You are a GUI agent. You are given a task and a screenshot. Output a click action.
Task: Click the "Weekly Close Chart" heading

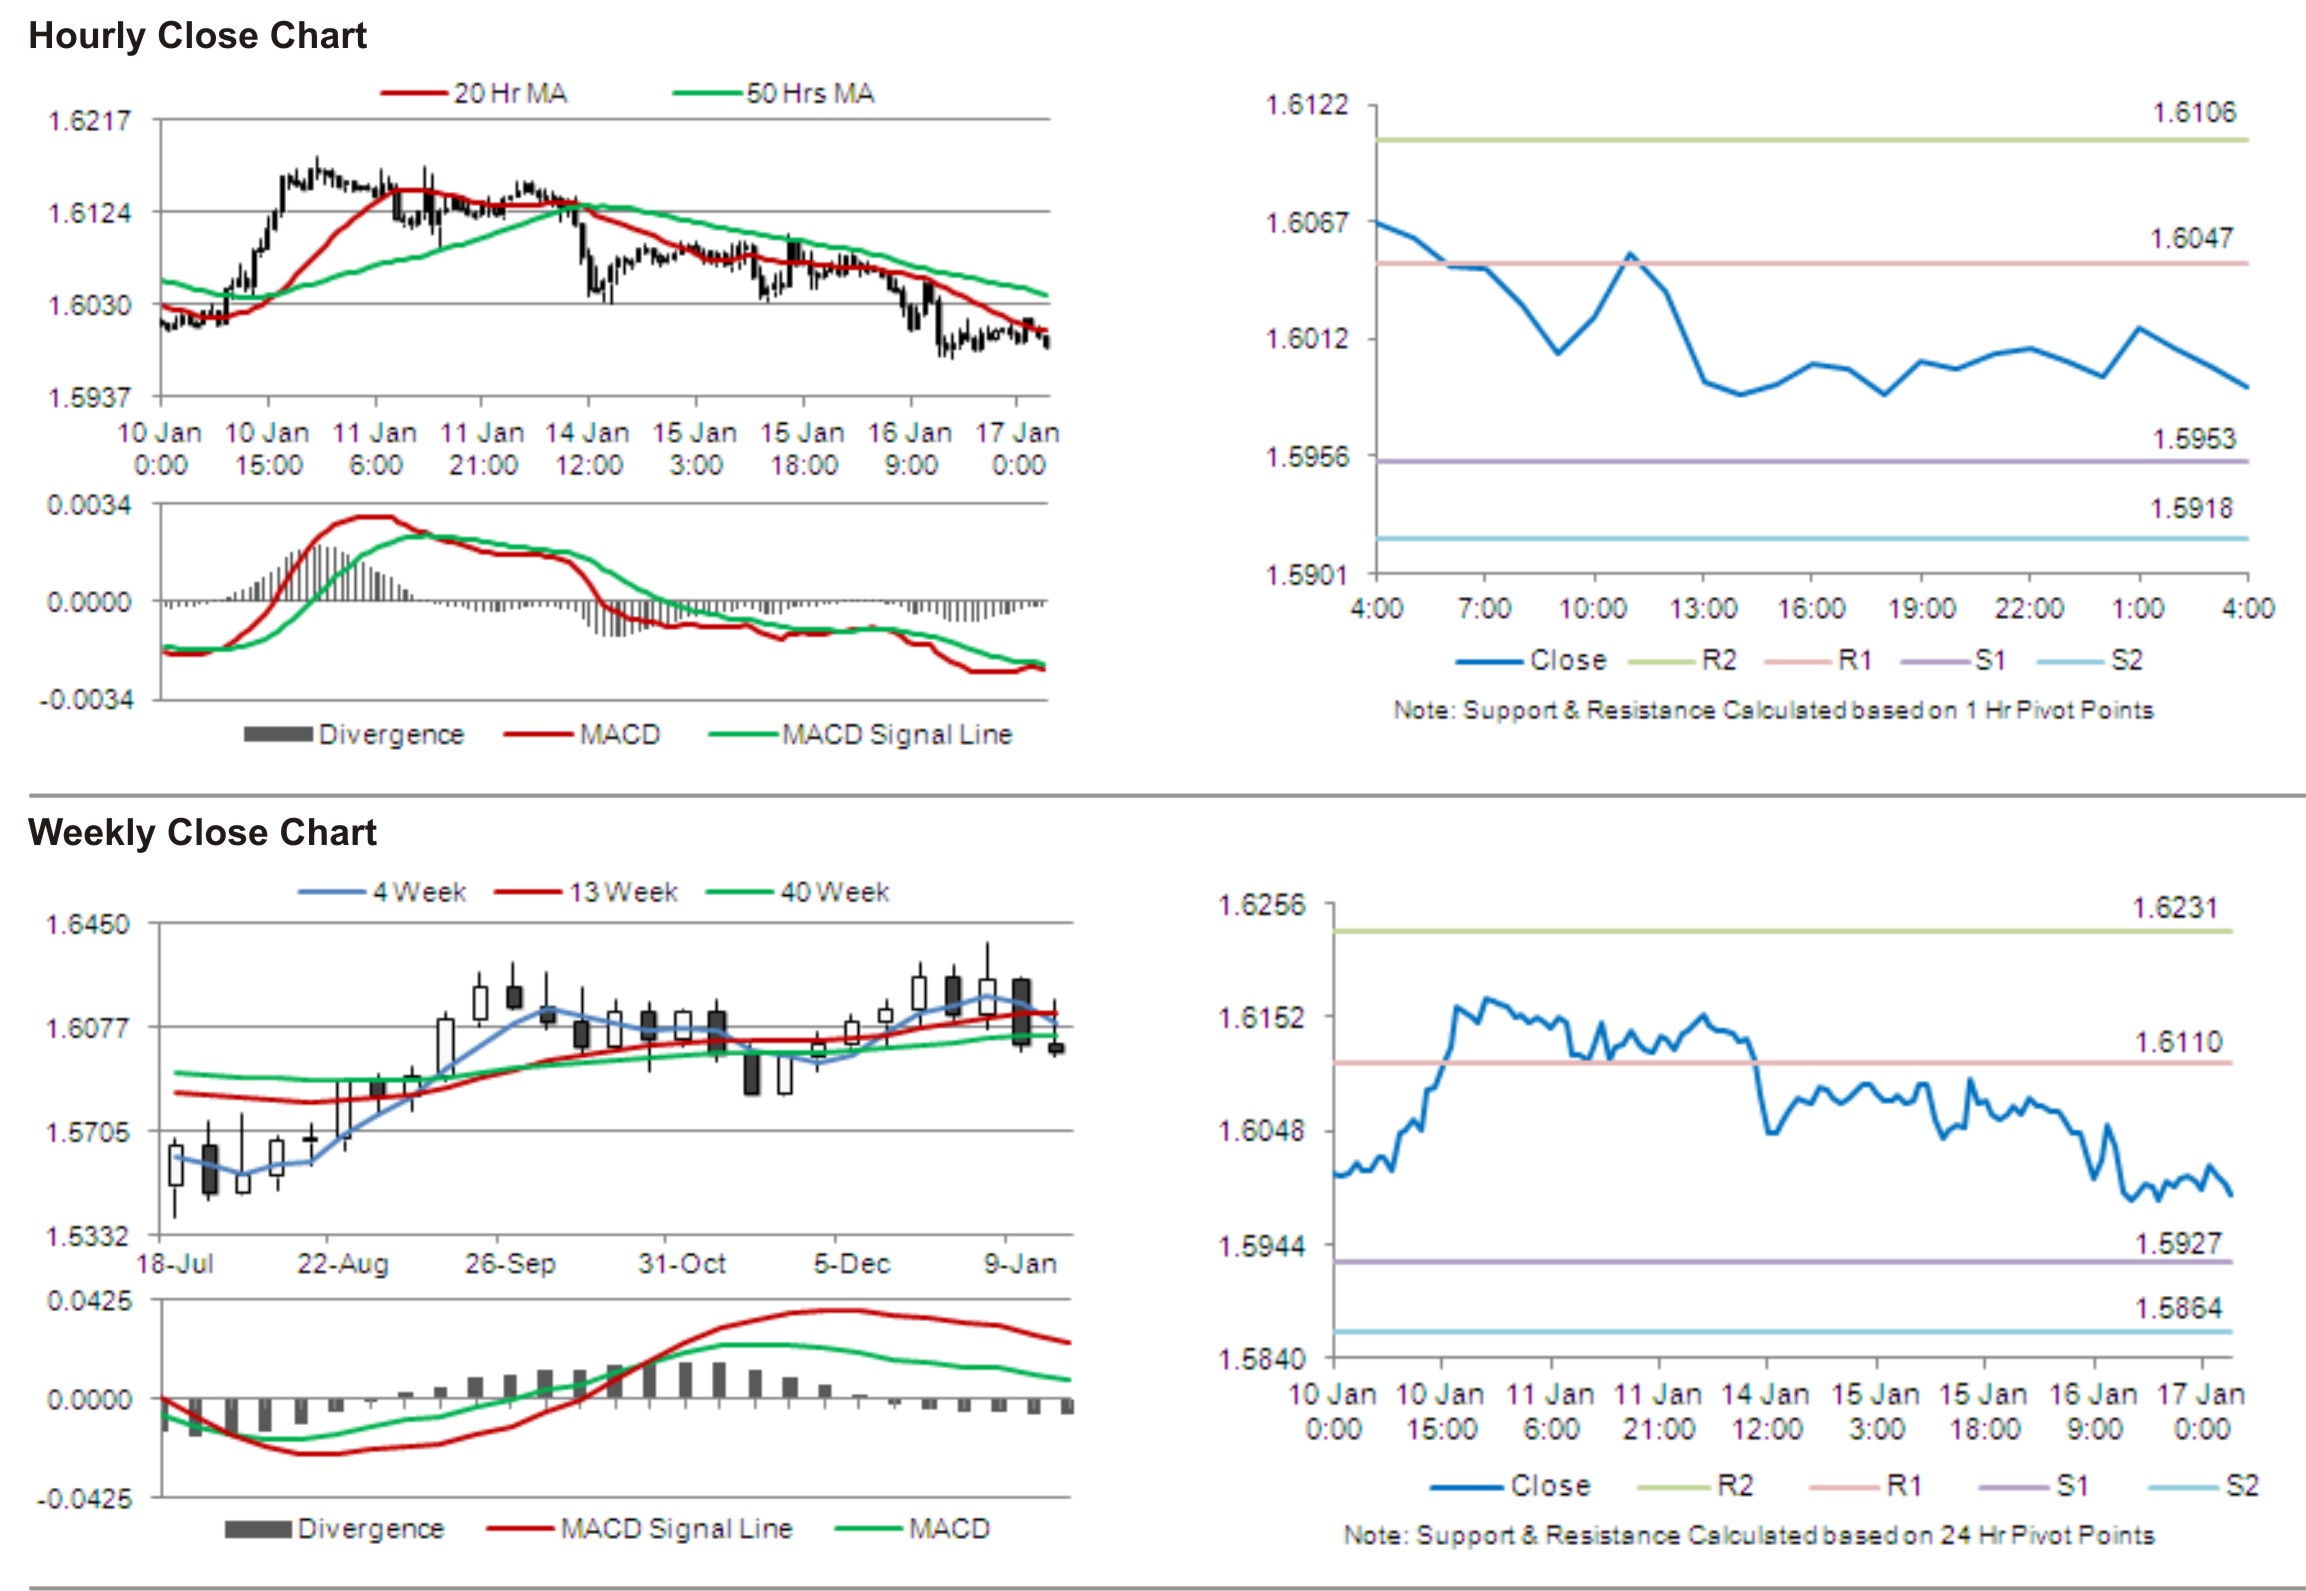202,832
